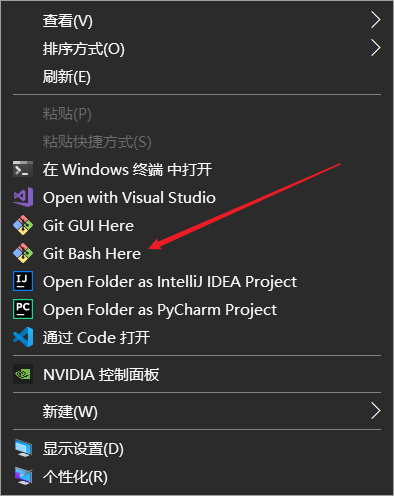Click the green NVIDIA icon
This screenshot has width=394, height=496.
pos(23,374)
